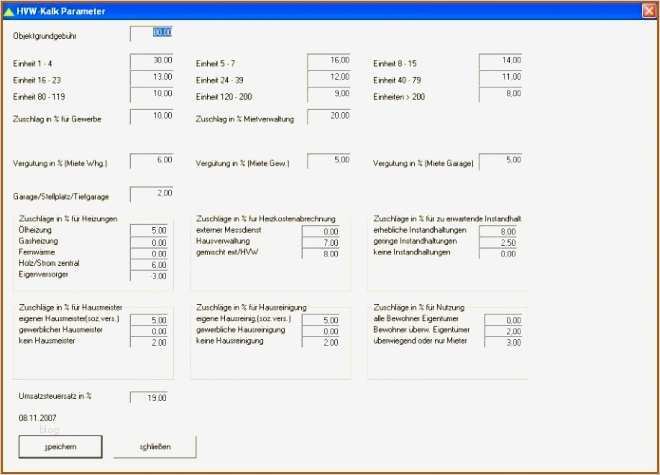The width and height of the screenshot is (660, 475).
Task: Click the Fernwärme surcharge field
Action: point(149,254)
